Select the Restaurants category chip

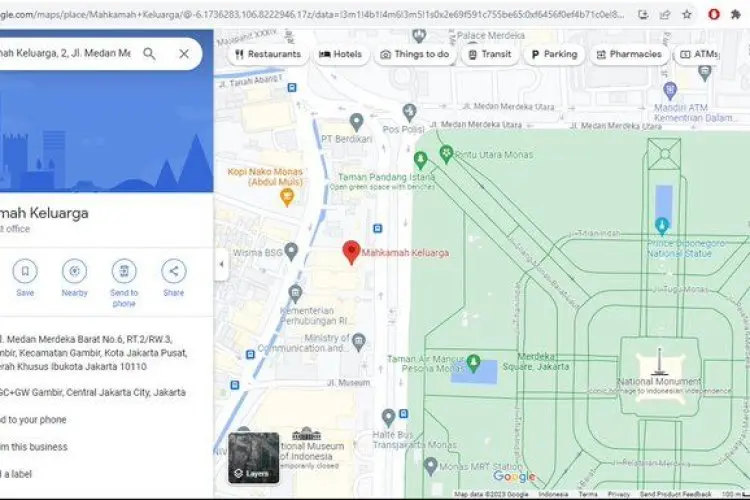click(268, 54)
